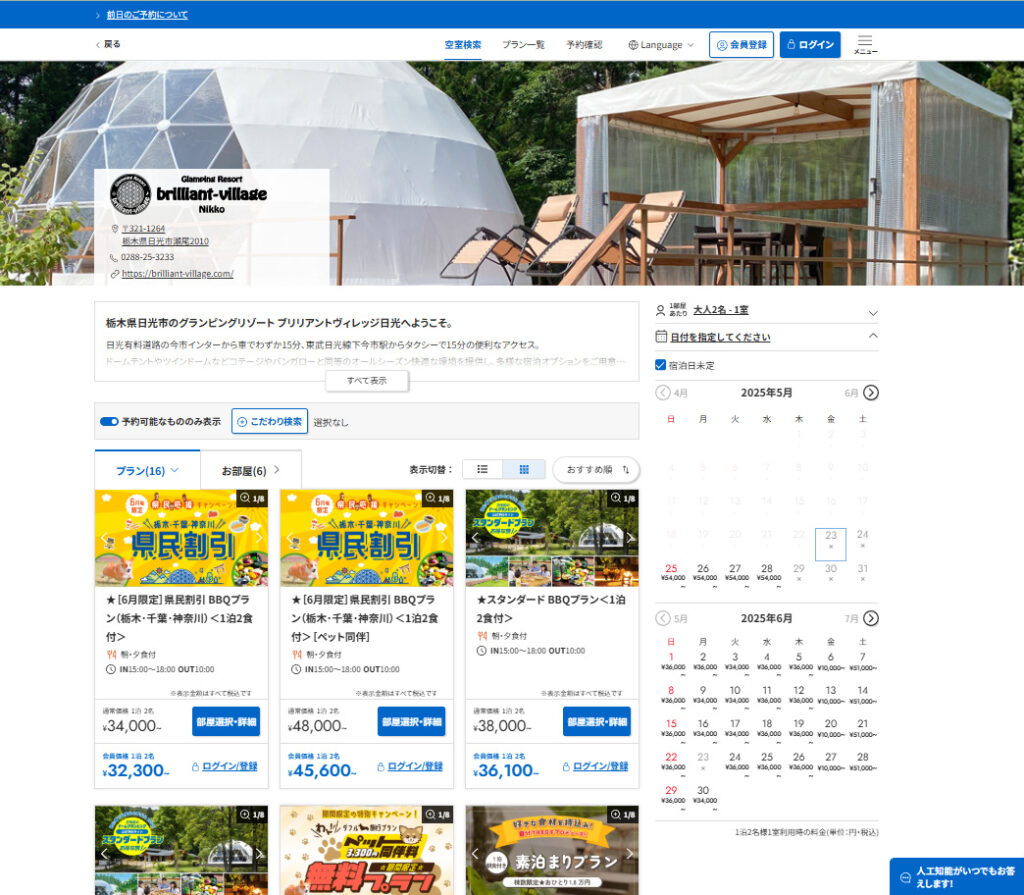Click the person icon by guest count
This screenshot has height=895, width=1024.
(x=660, y=310)
